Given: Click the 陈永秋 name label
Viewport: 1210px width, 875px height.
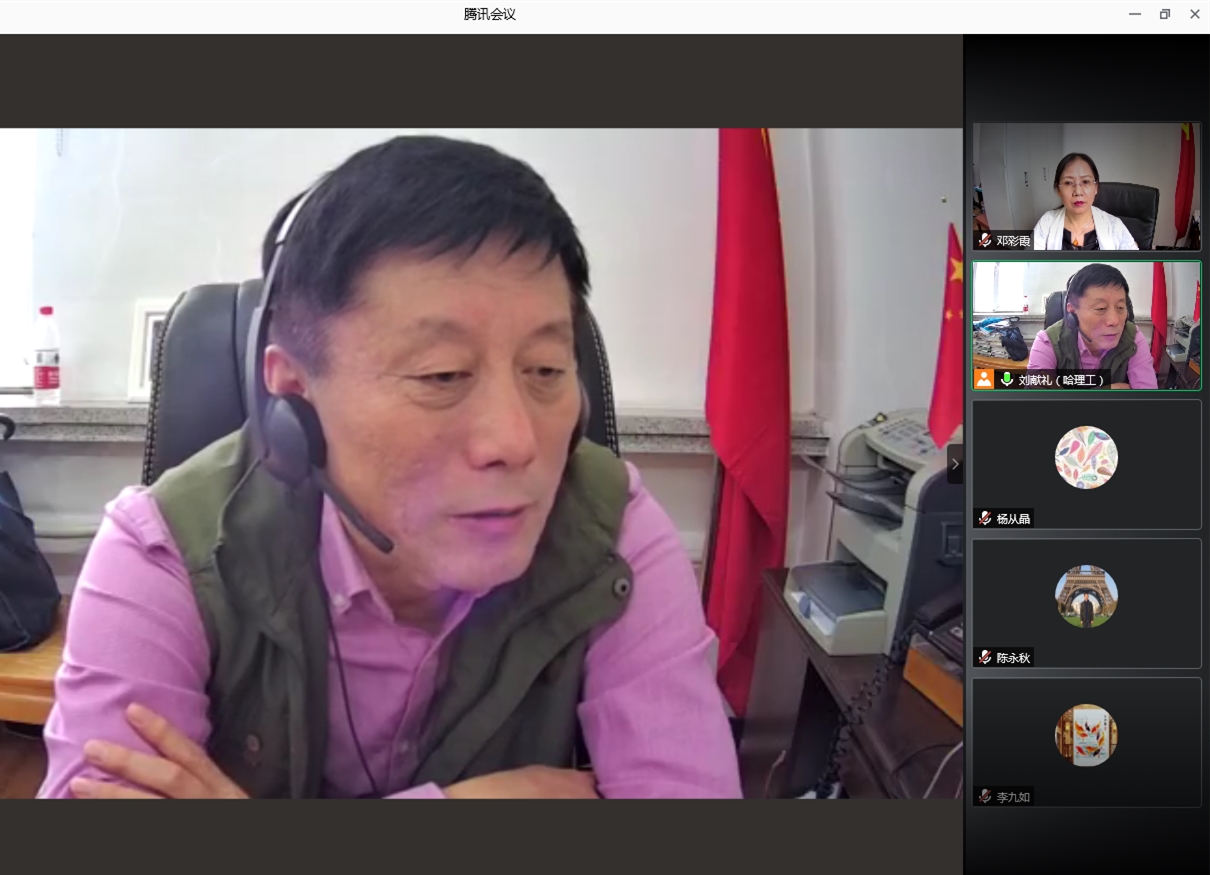Looking at the screenshot, I should click(x=1013, y=657).
